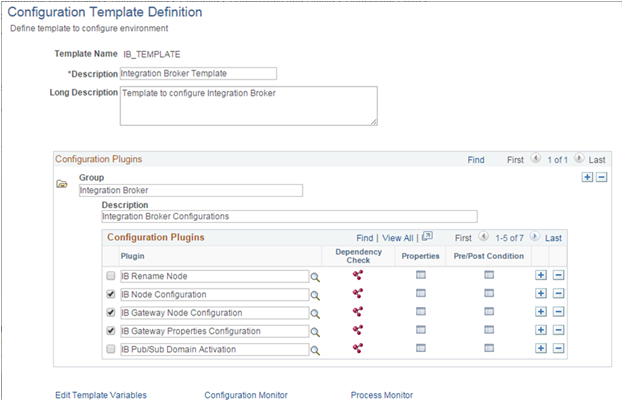The height and width of the screenshot is (400, 622).
Task: Open Pre/Post Condition for IB Rename Node
Action: click(489, 275)
